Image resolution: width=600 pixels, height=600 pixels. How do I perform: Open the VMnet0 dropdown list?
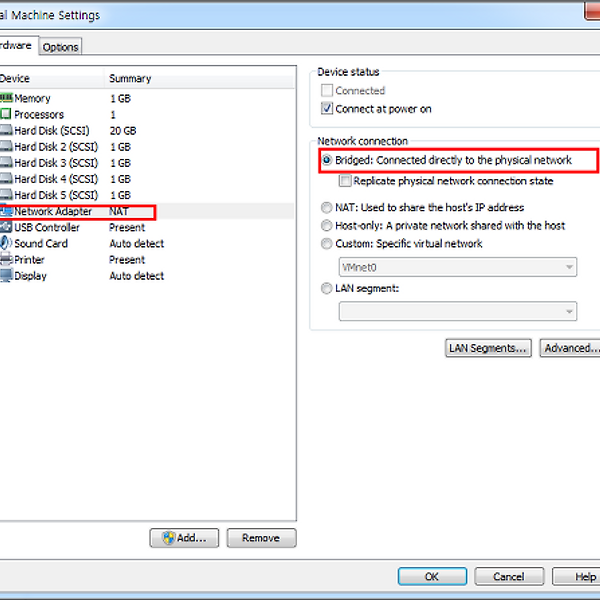tap(458, 267)
